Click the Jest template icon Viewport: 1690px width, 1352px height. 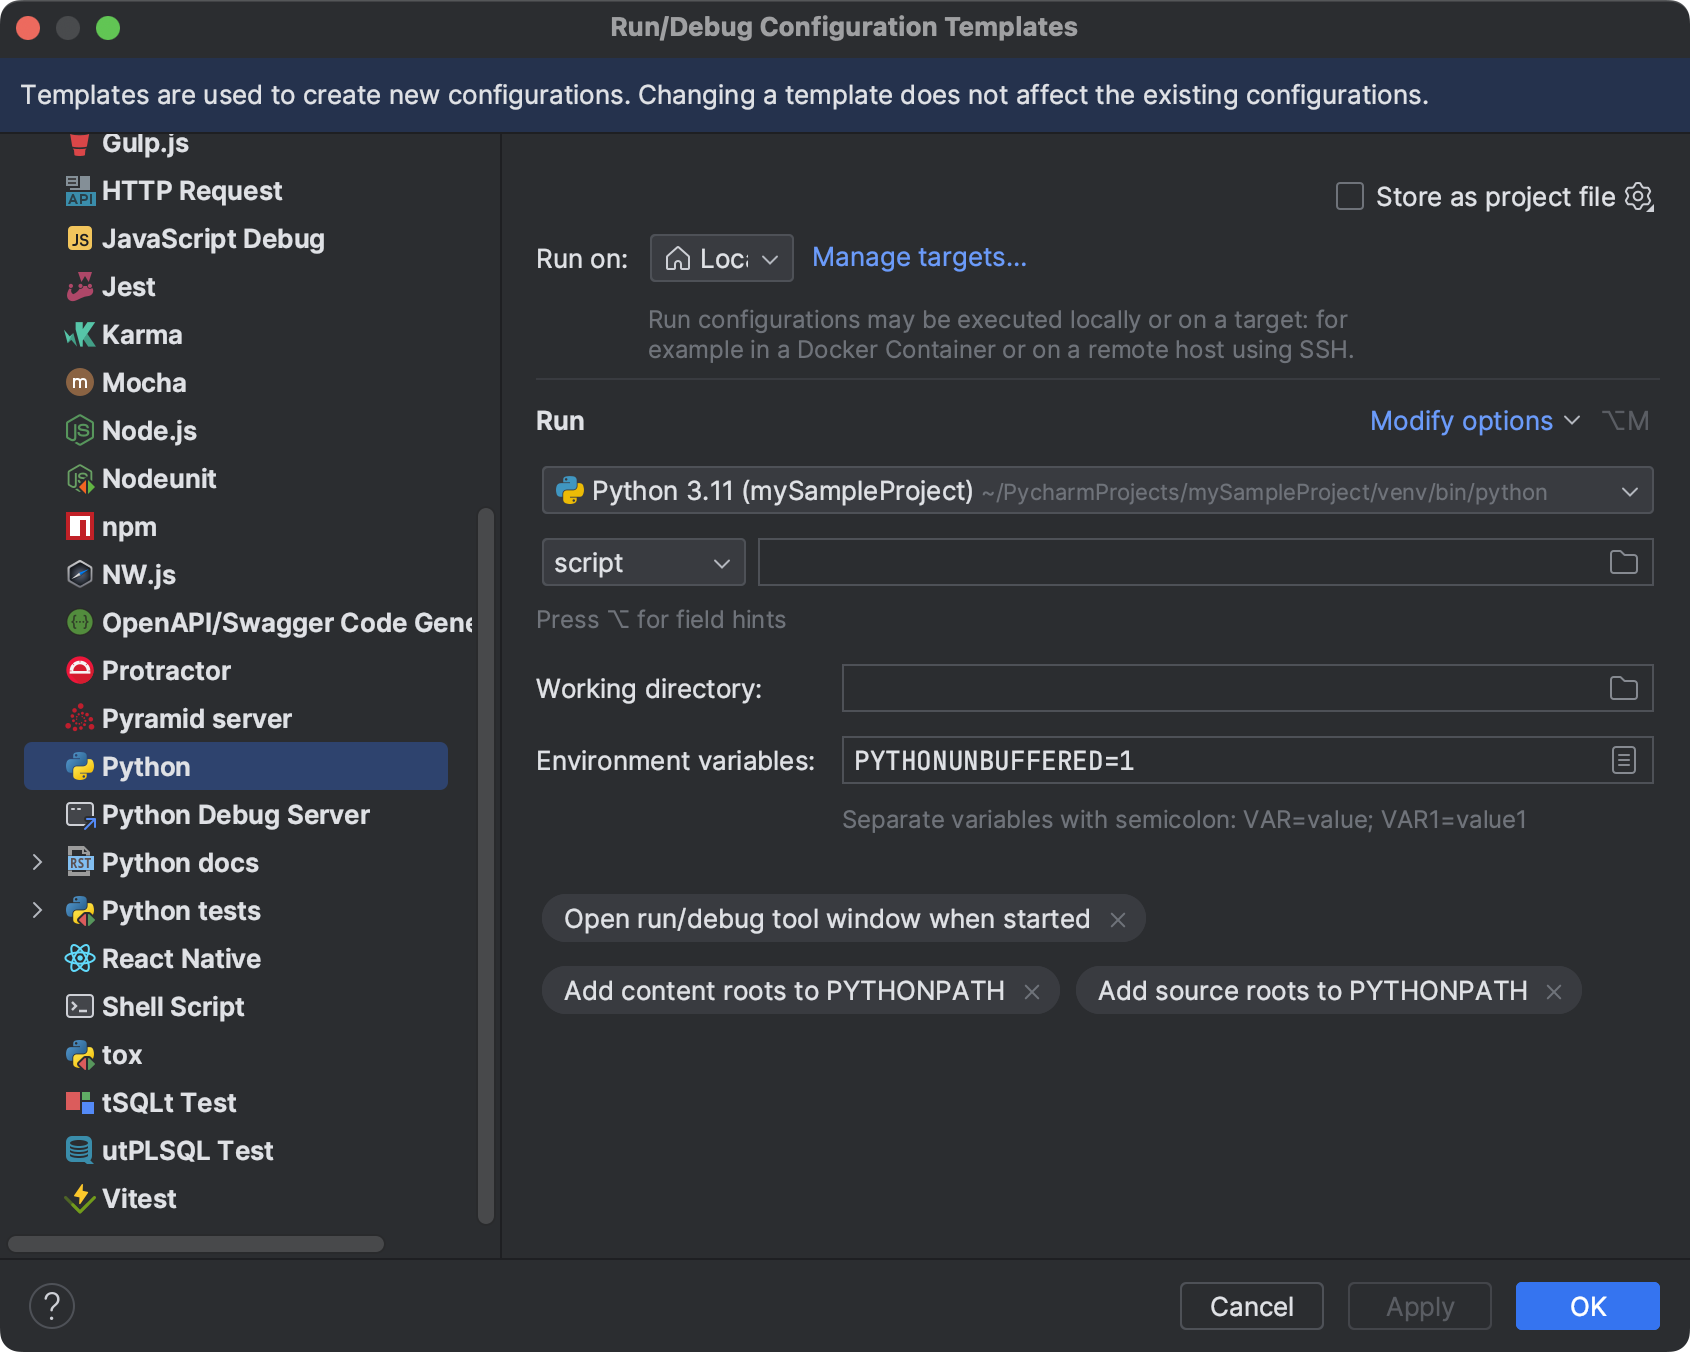coord(80,286)
